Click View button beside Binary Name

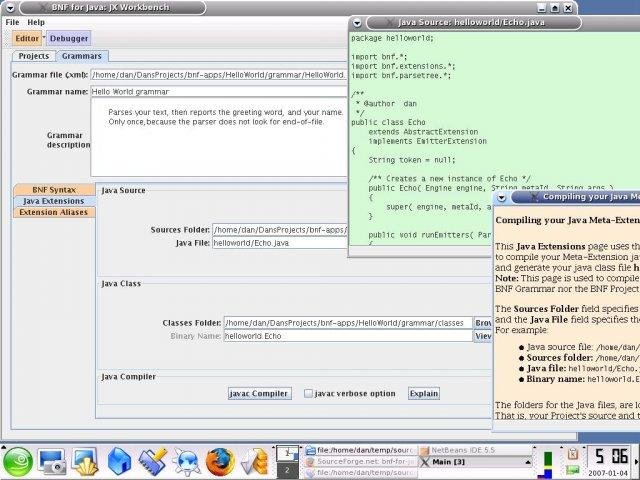[x=483, y=336]
